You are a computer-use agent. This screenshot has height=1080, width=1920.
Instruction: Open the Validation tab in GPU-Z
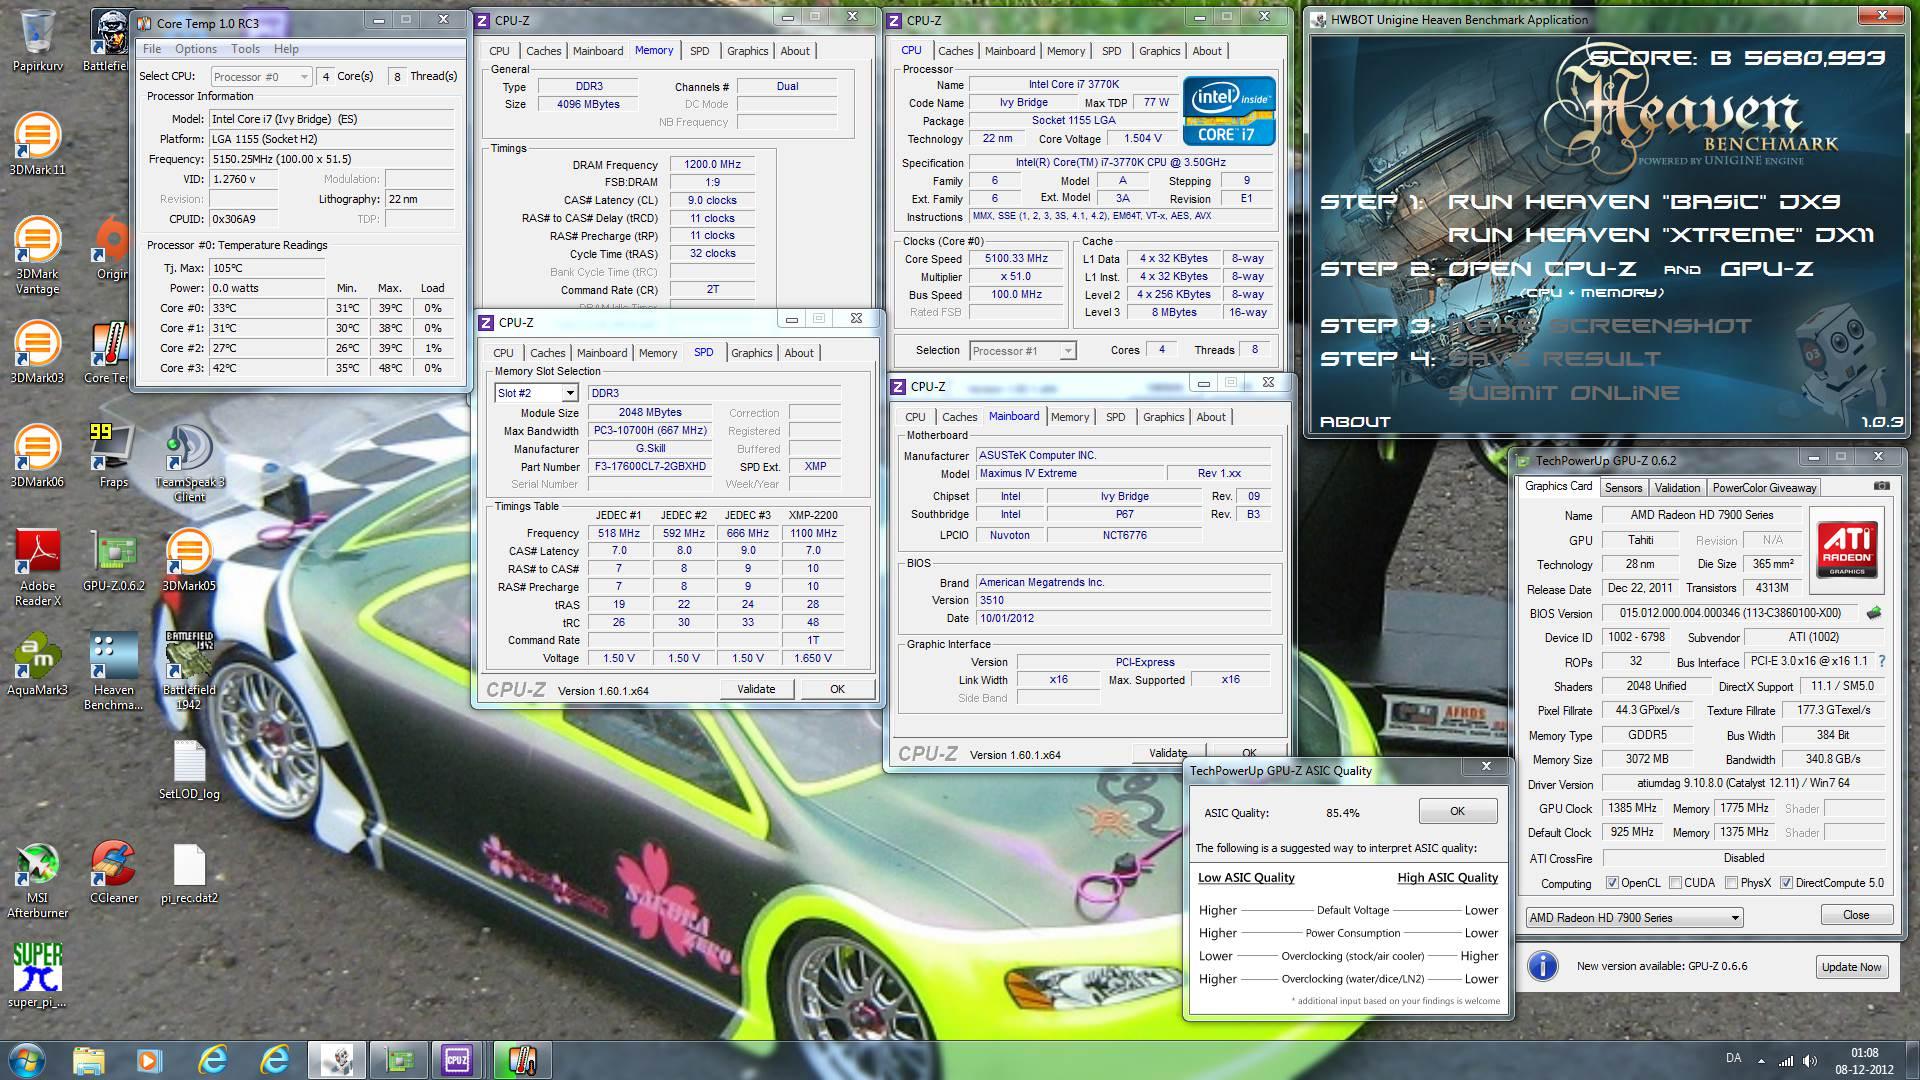tap(1677, 488)
